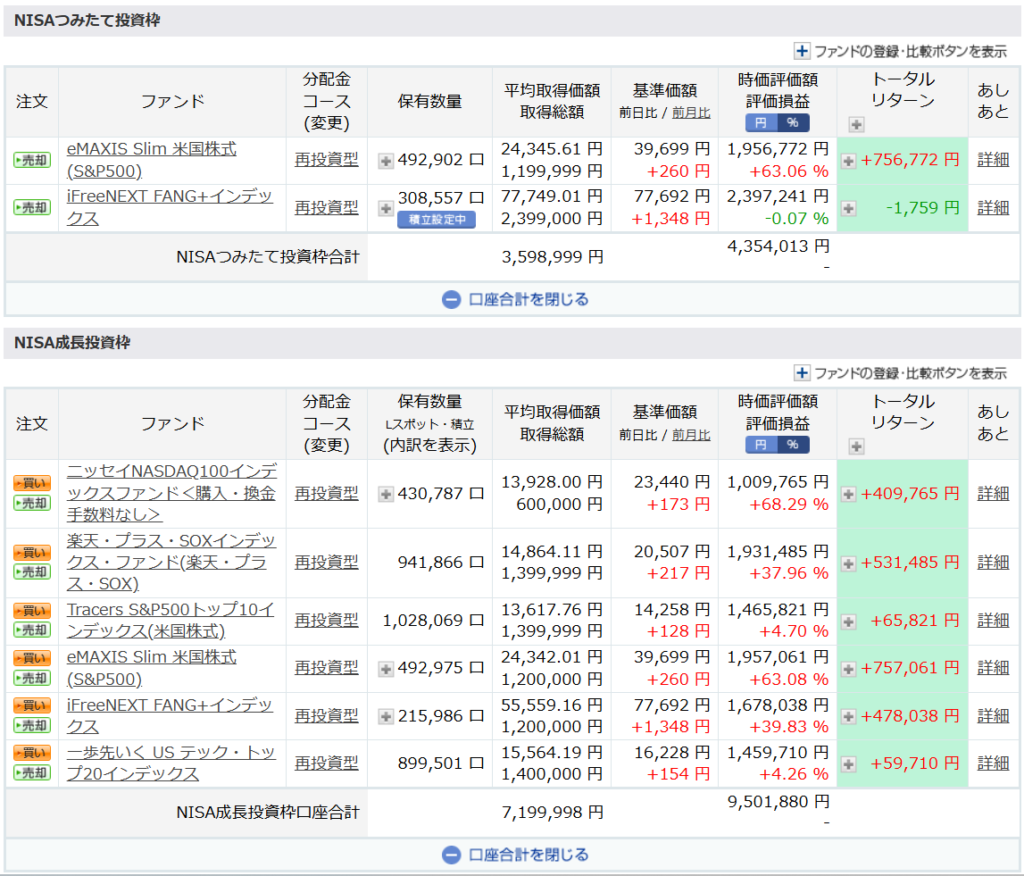Click the 買い icon for Tracers S&P500 トップ10

click(x=31, y=610)
